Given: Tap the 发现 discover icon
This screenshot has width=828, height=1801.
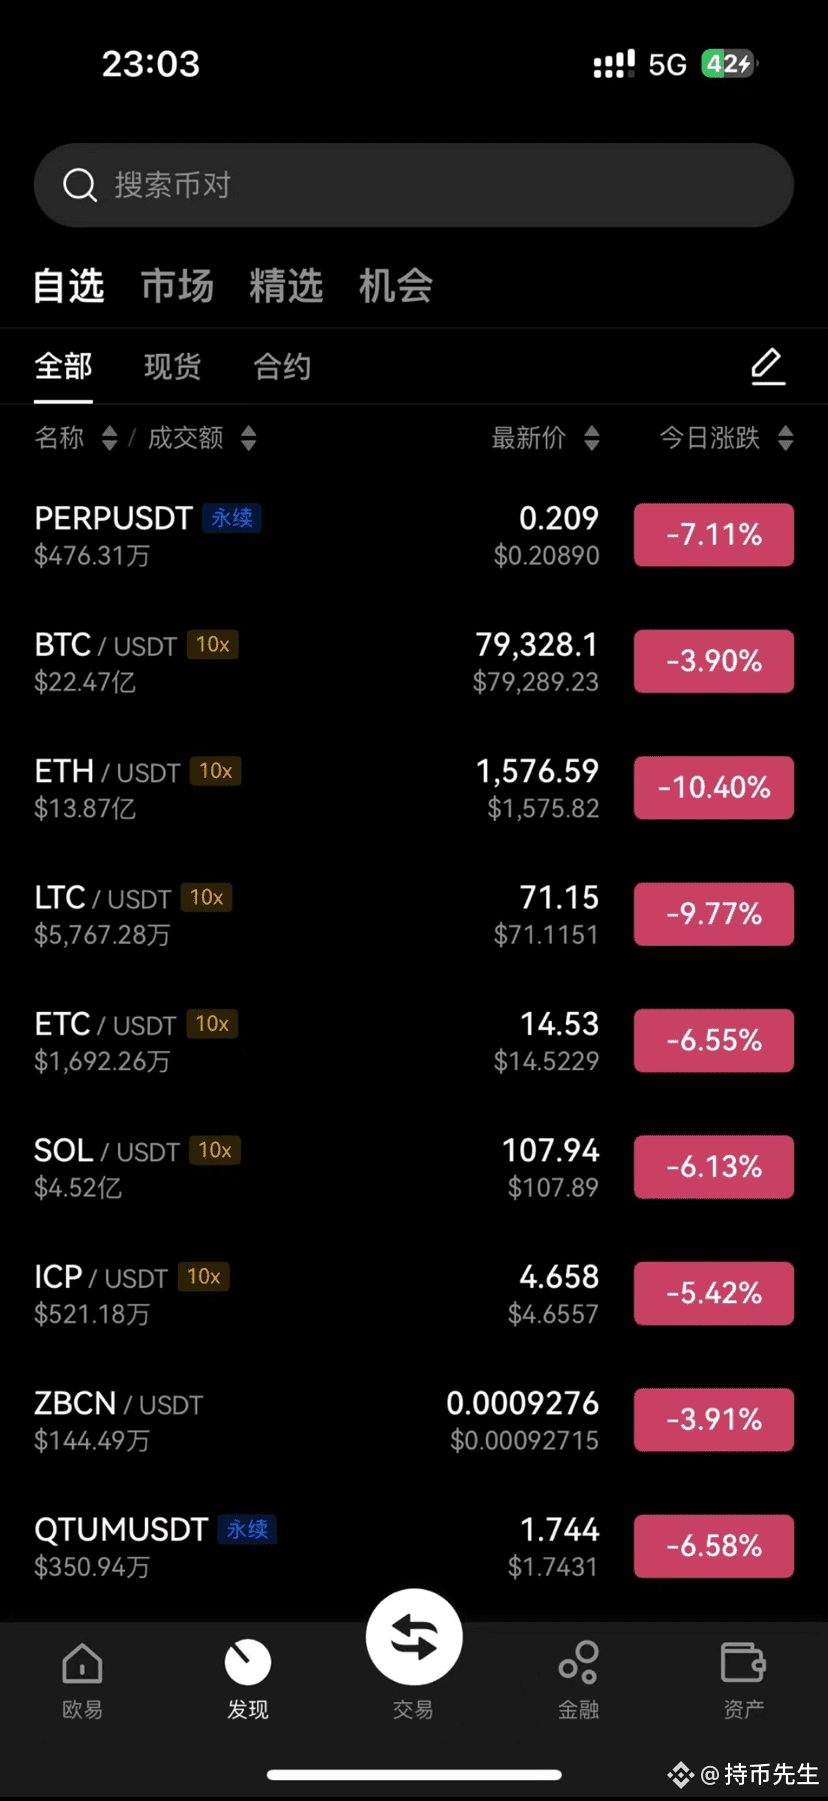Looking at the screenshot, I should pos(248,1662).
